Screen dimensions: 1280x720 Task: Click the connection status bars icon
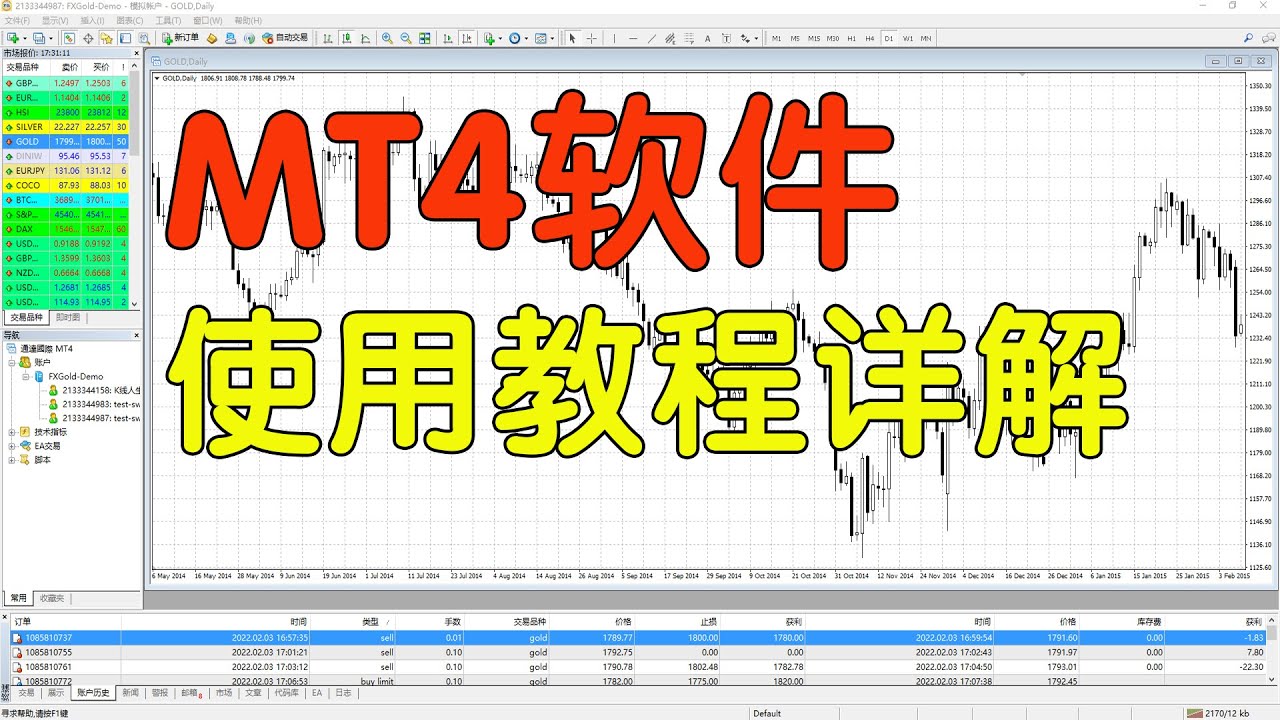1193,713
